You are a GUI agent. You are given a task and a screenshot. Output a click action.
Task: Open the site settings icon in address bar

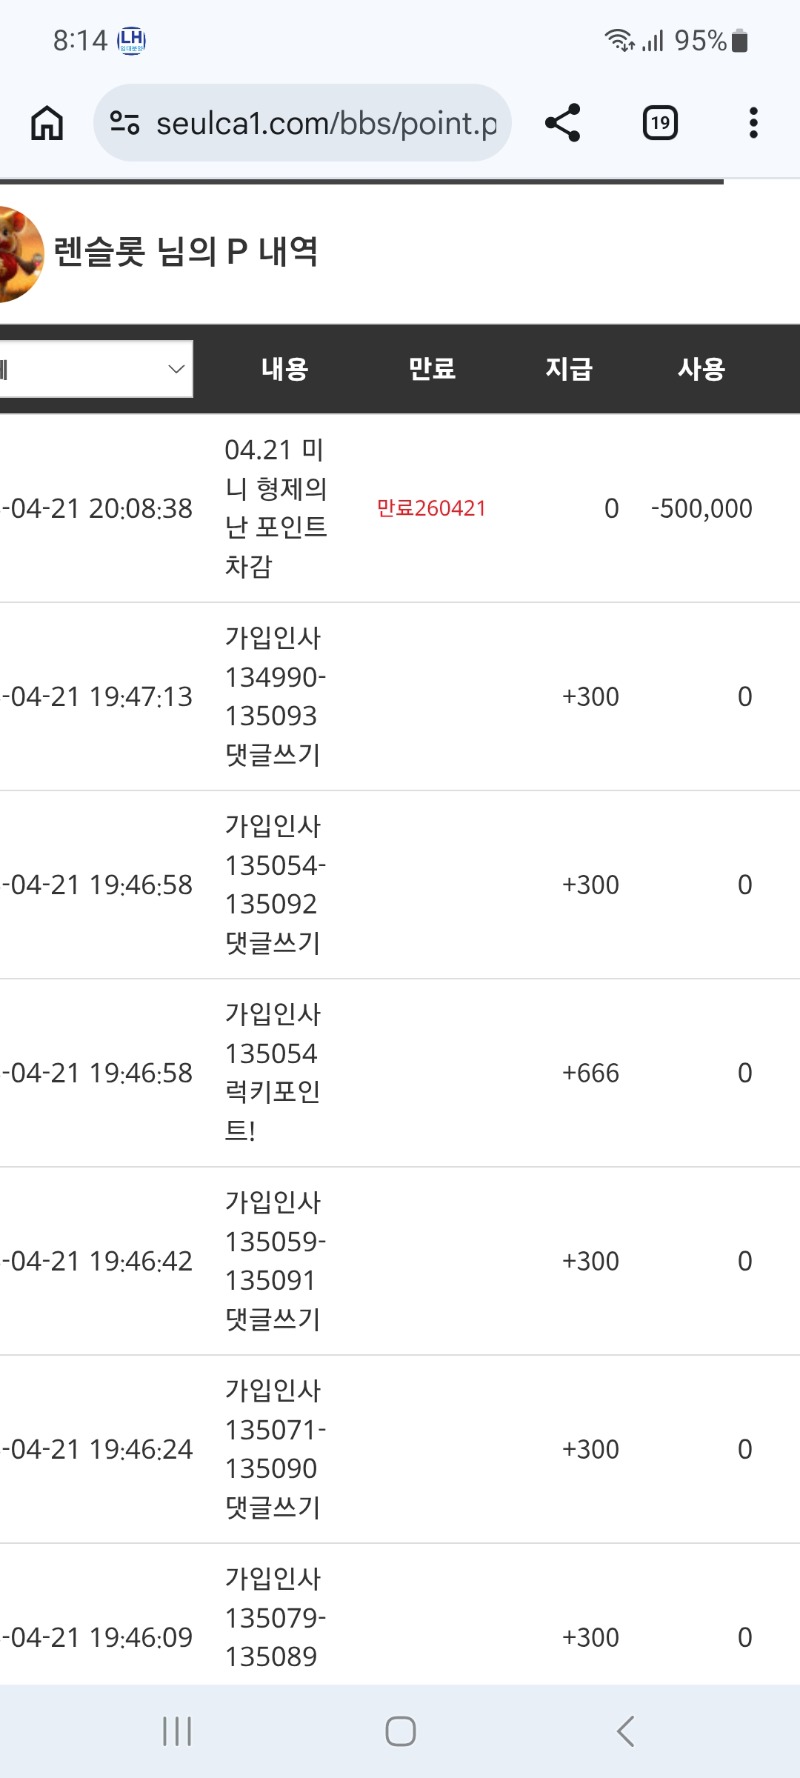point(125,123)
